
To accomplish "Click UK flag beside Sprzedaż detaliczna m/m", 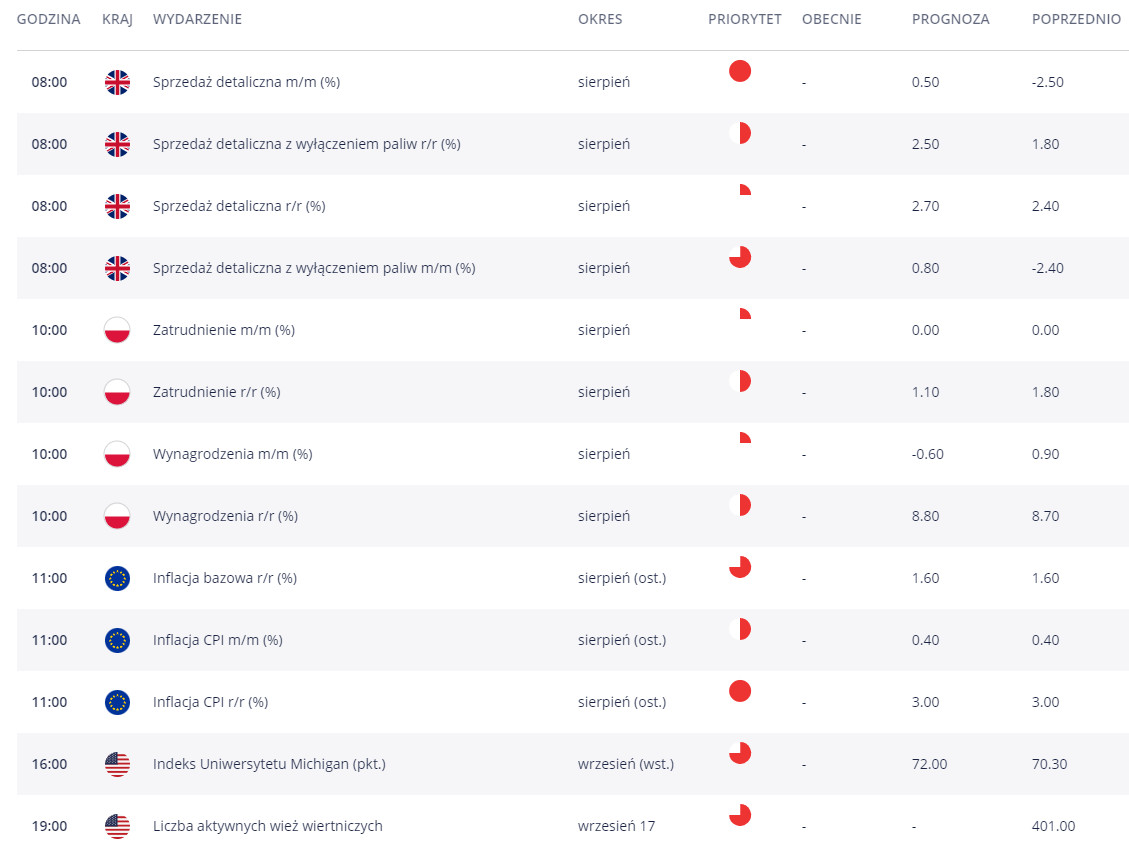I will [117, 82].
